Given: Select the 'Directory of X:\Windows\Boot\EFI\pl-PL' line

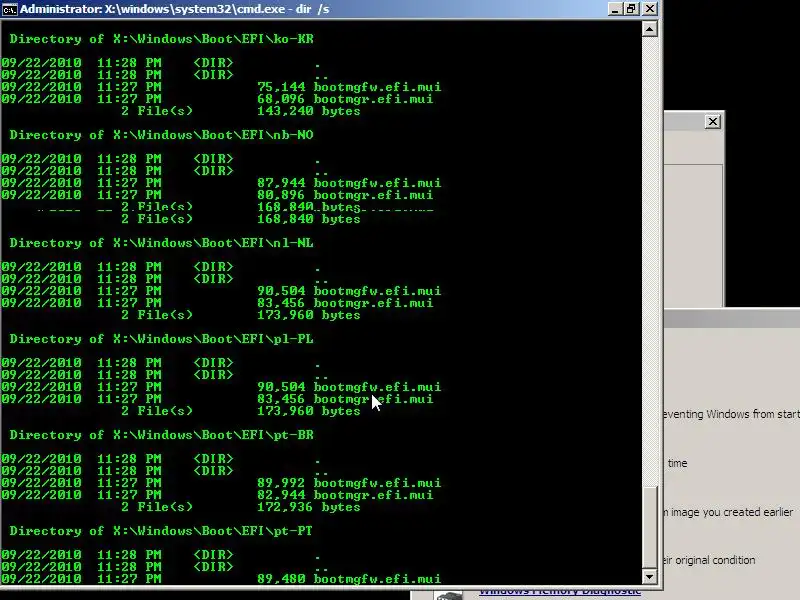Looking at the screenshot, I should coord(161,339).
